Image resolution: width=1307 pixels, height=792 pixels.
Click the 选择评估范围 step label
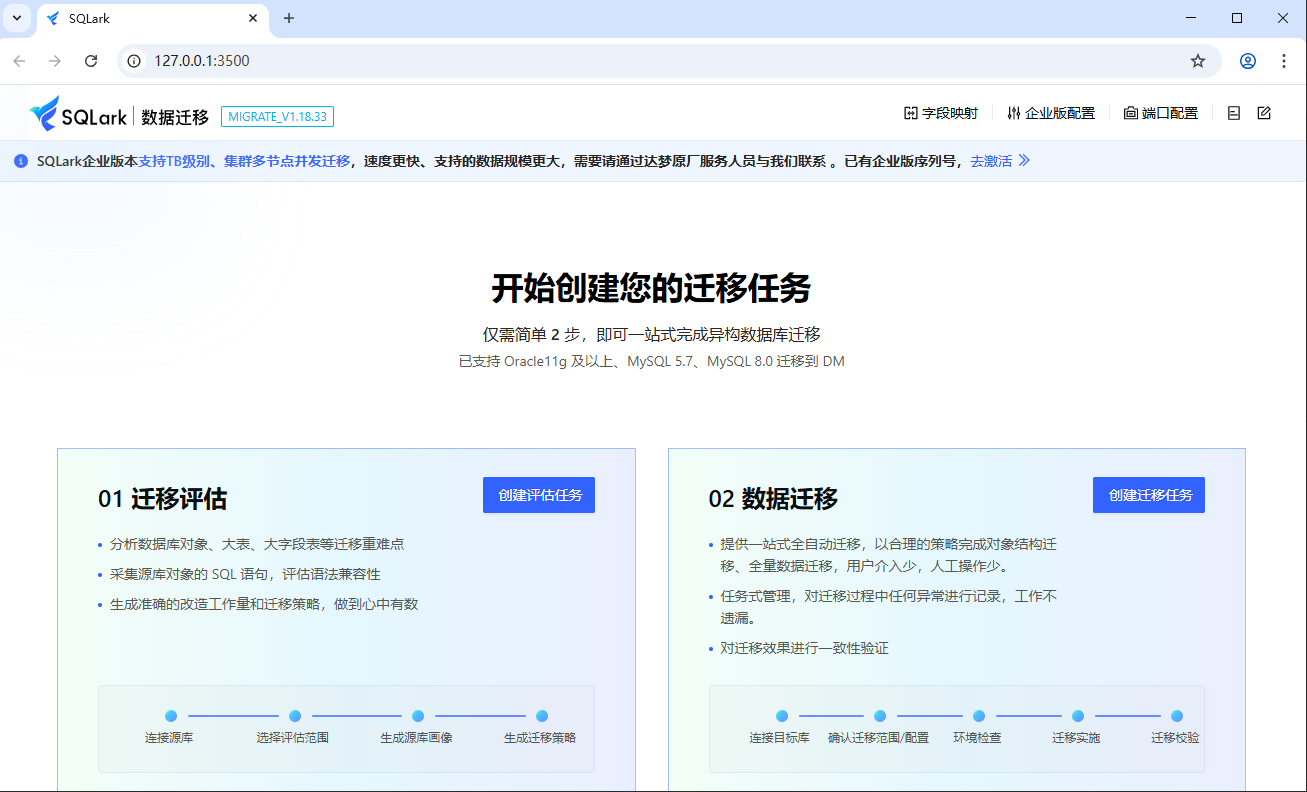293,738
